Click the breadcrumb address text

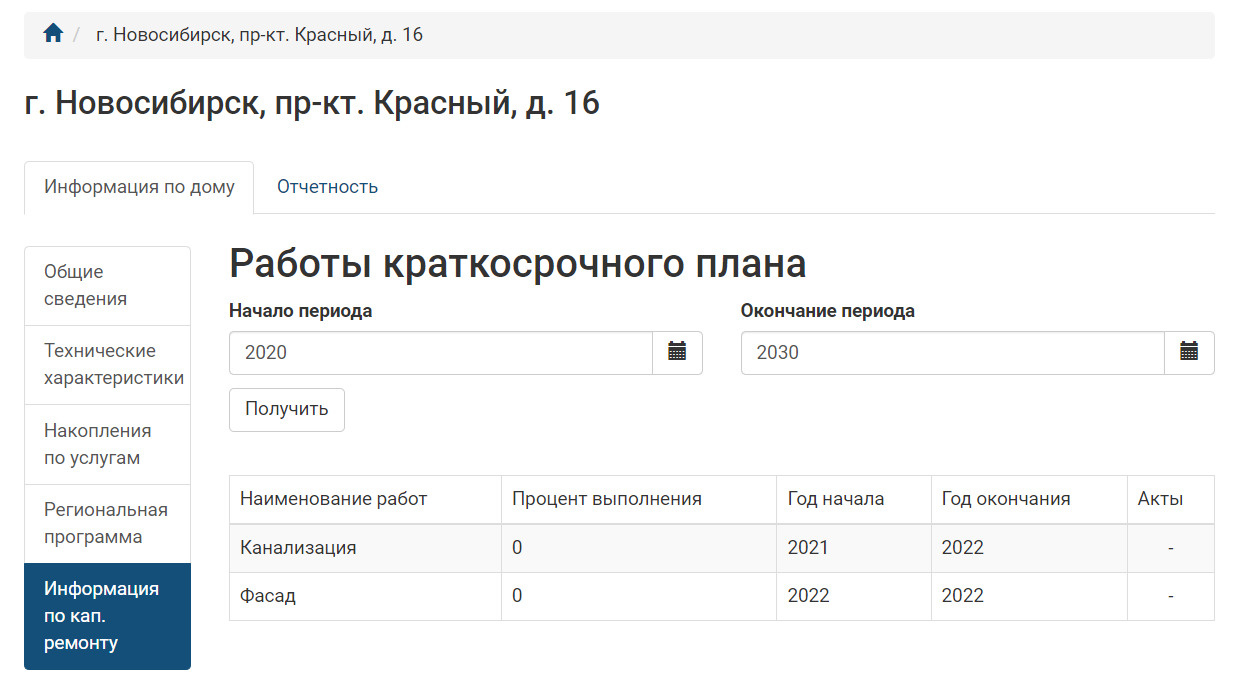259,35
